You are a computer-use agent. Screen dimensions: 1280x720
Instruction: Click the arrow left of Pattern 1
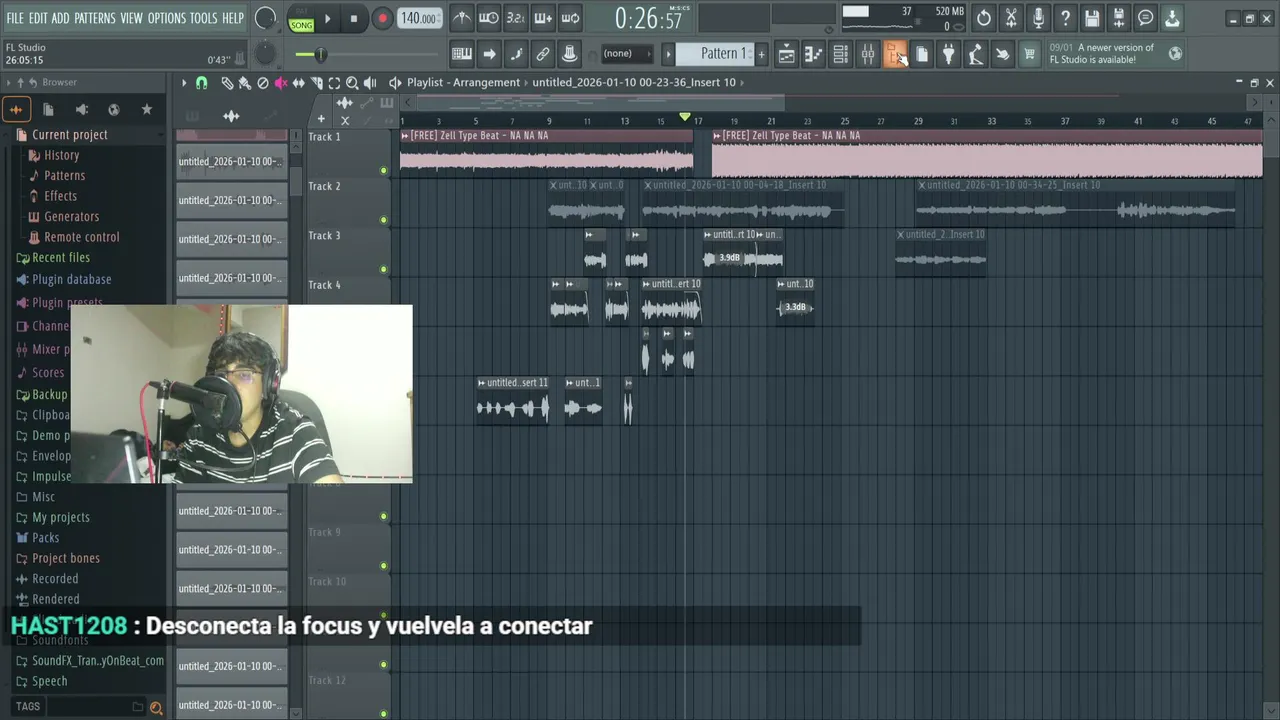[x=669, y=54]
